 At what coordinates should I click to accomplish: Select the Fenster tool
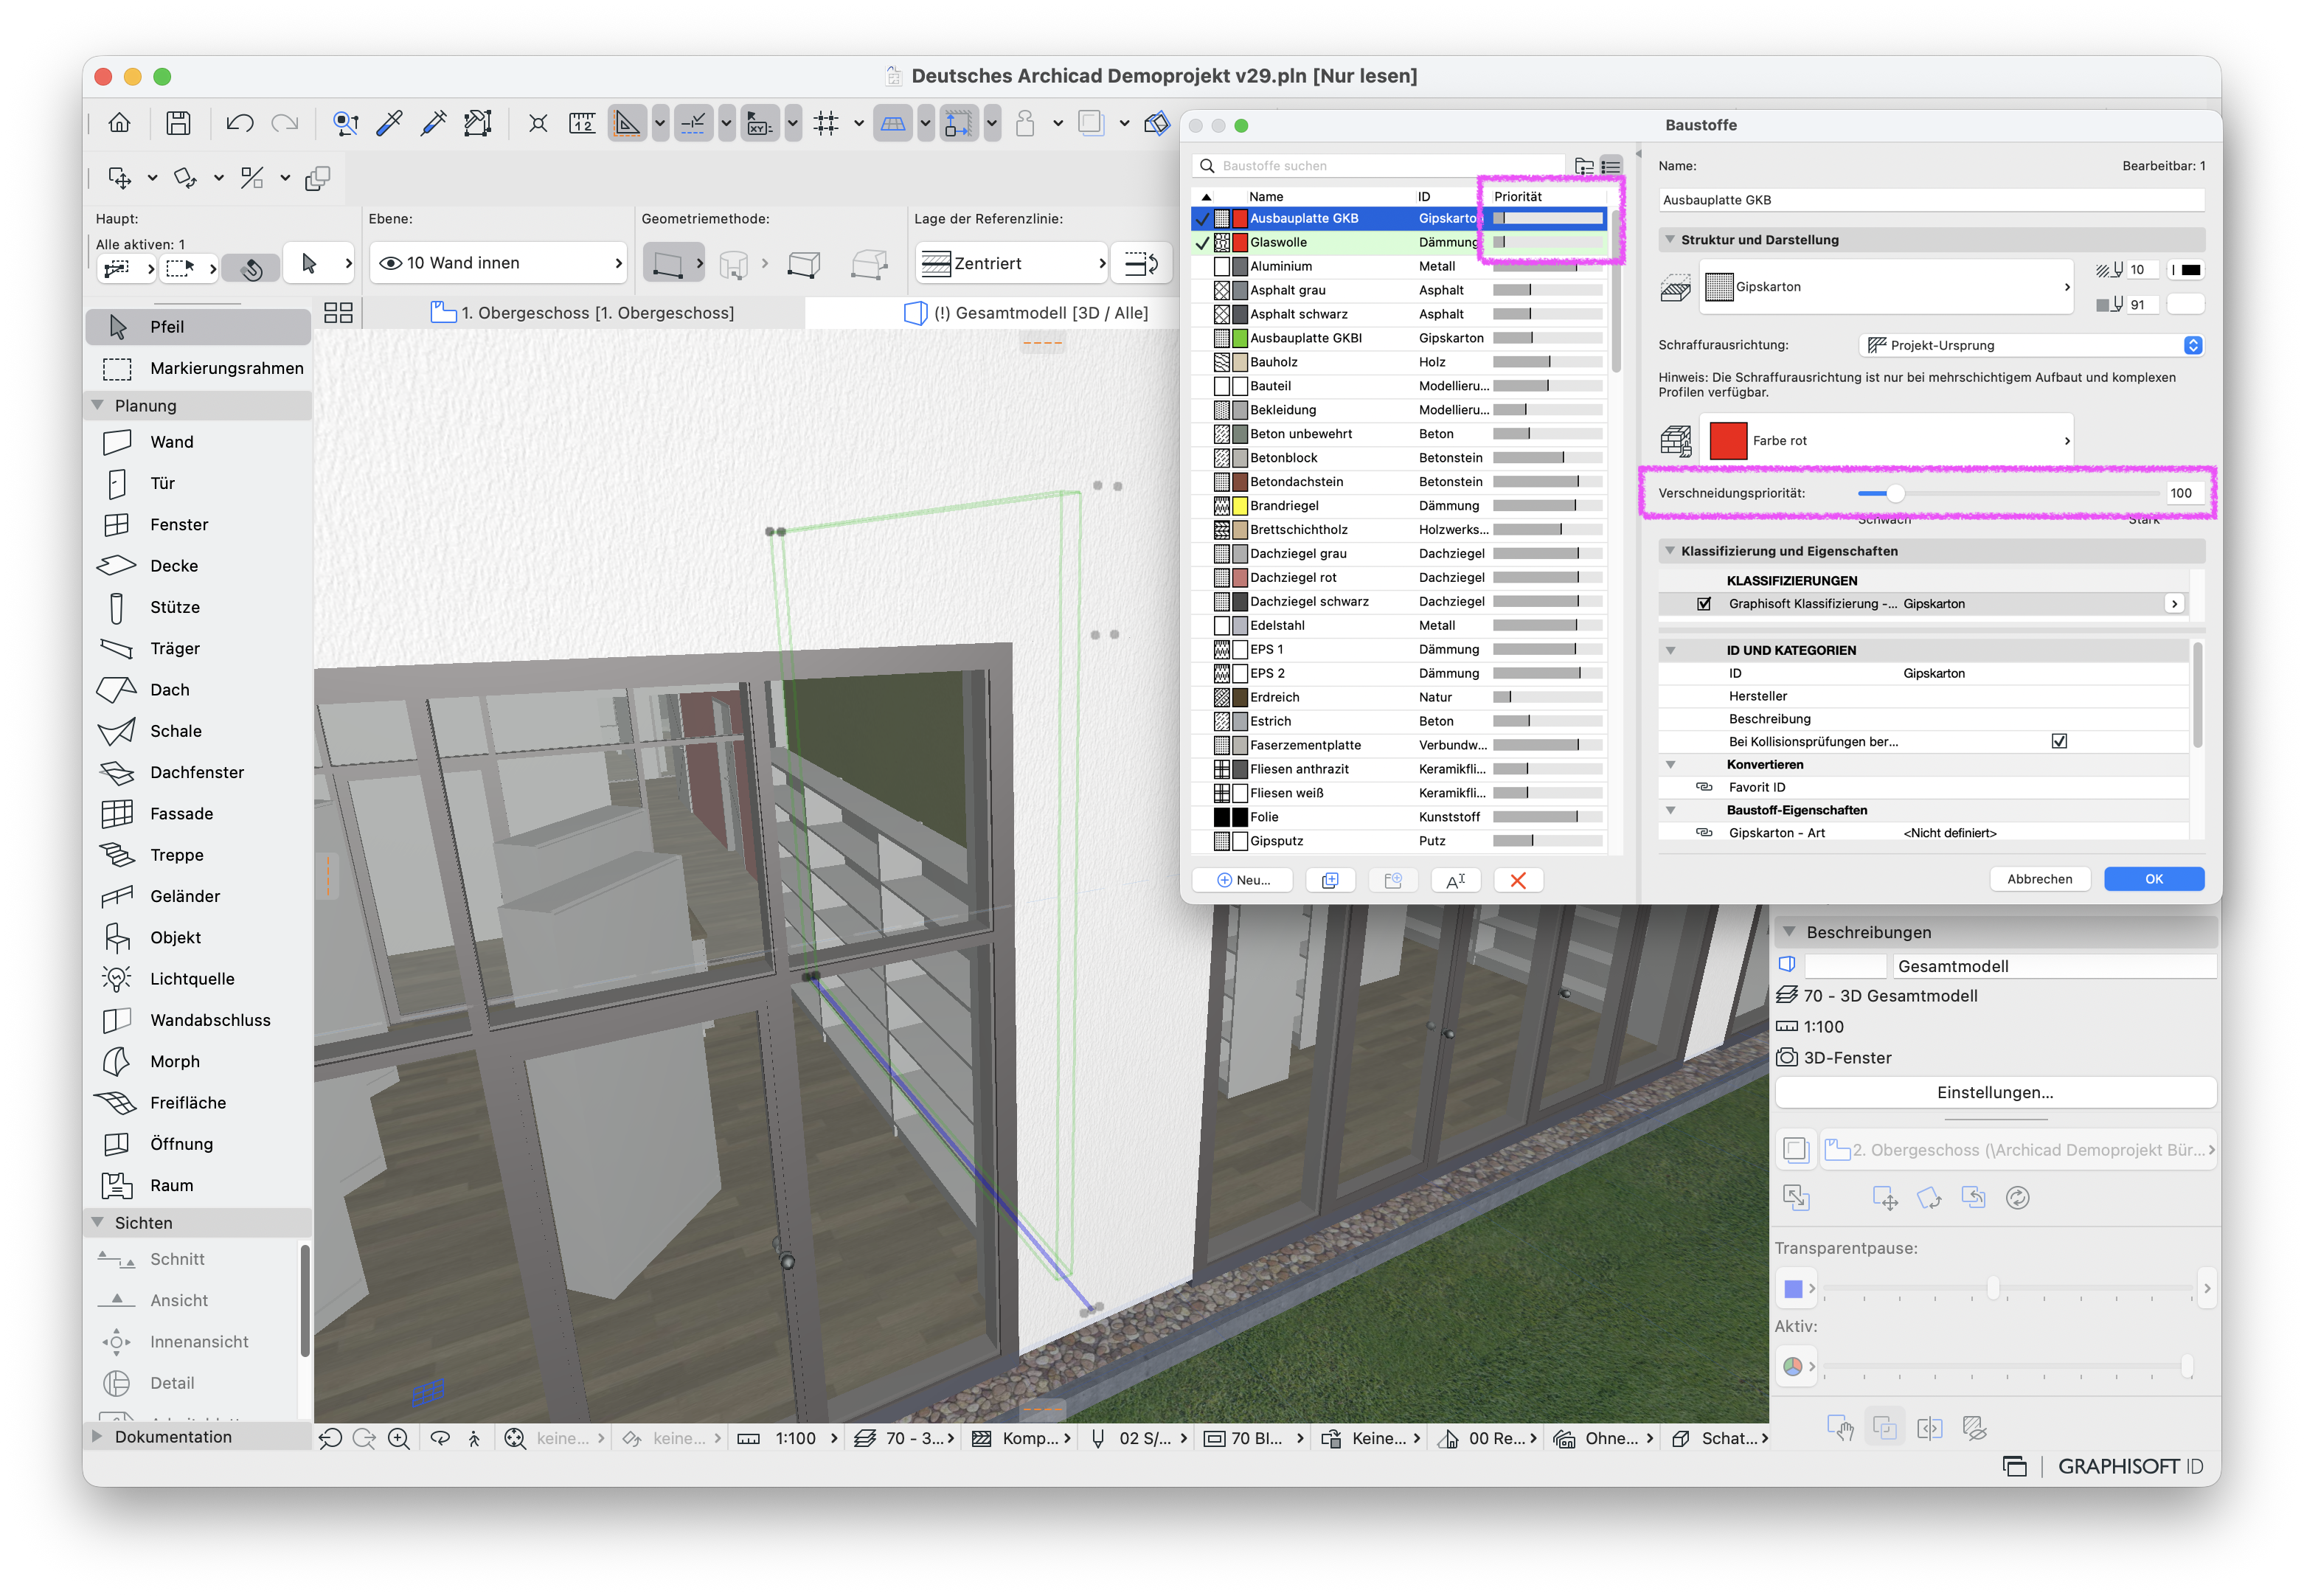pos(198,524)
